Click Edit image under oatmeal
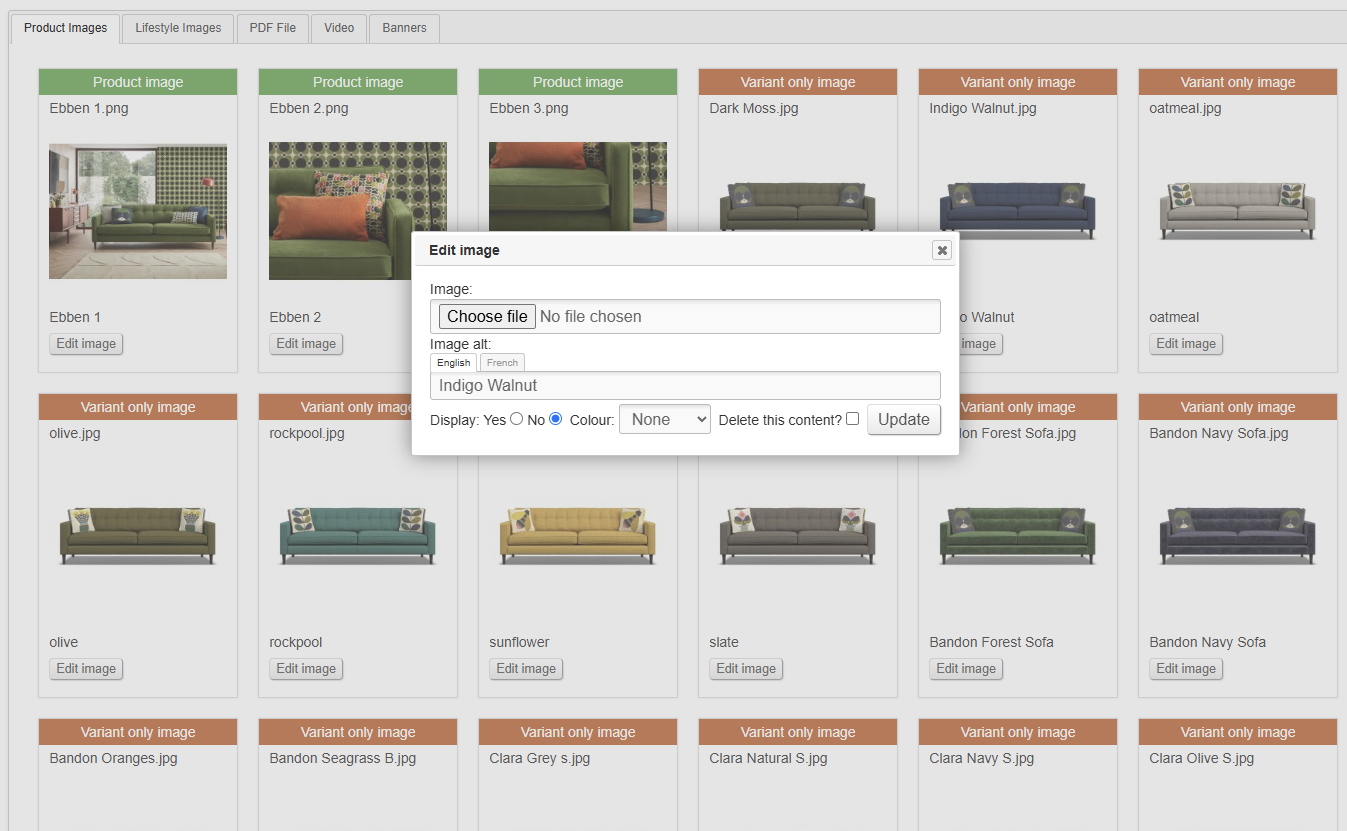Viewport: 1347px width, 831px height. [x=1185, y=344]
